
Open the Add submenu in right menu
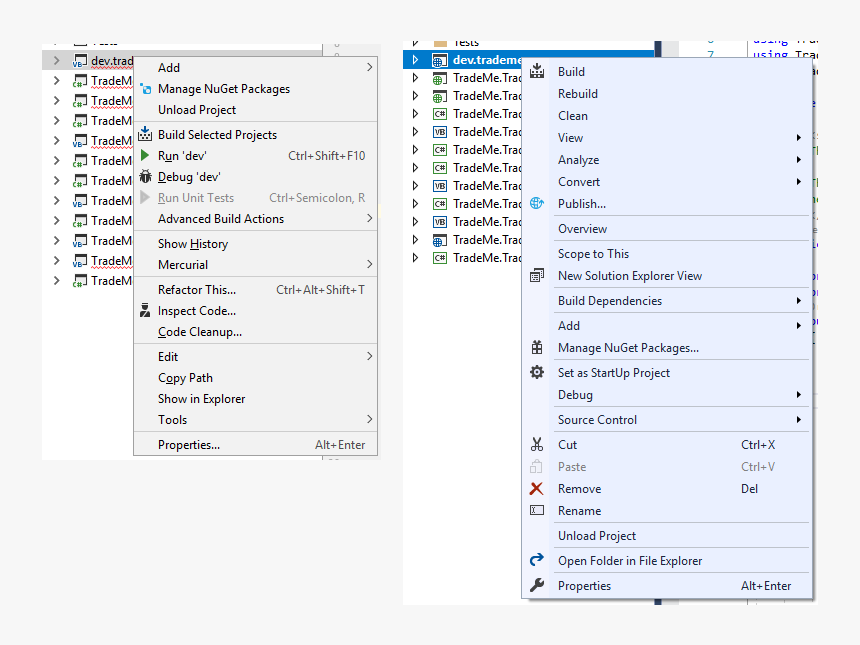click(667, 326)
